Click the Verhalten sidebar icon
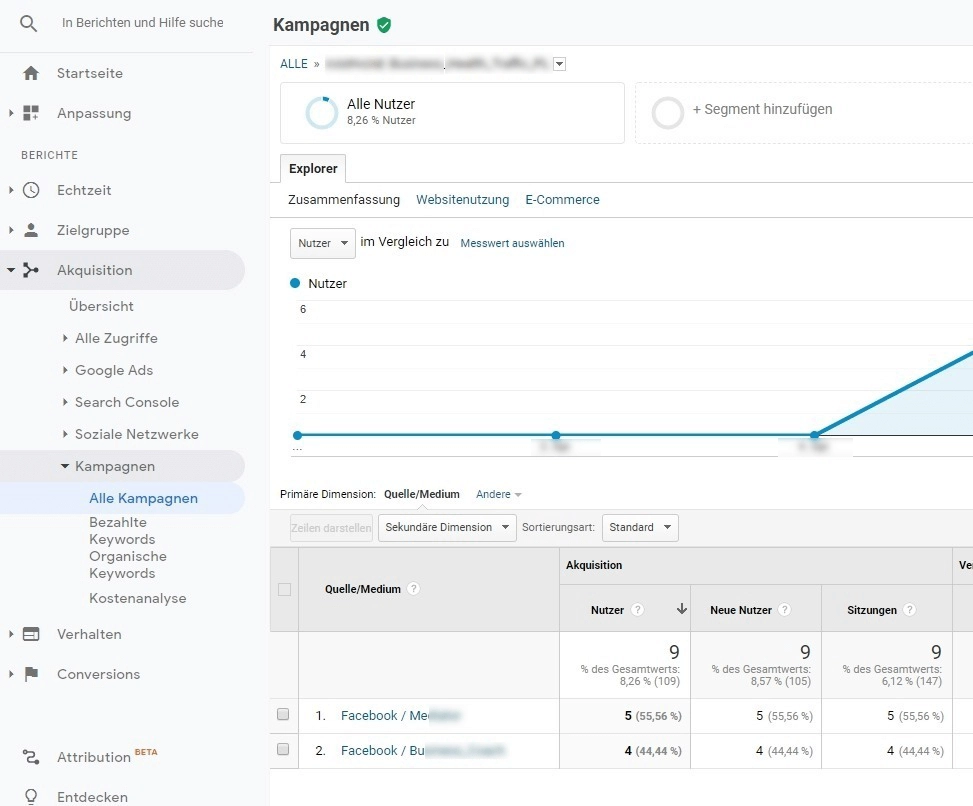Image resolution: width=973 pixels, height=806 pixels. coord(31,634)
